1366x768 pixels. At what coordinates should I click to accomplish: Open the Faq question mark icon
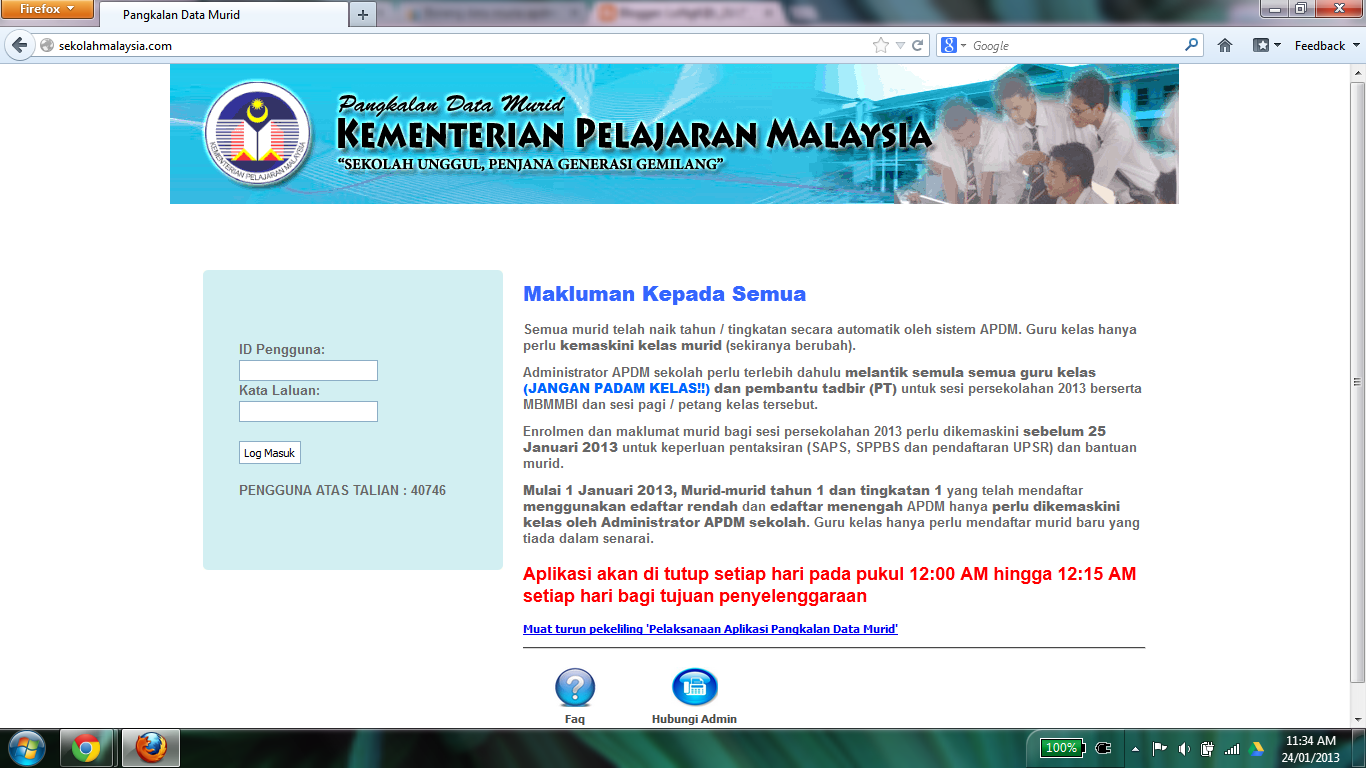[573, 687]
